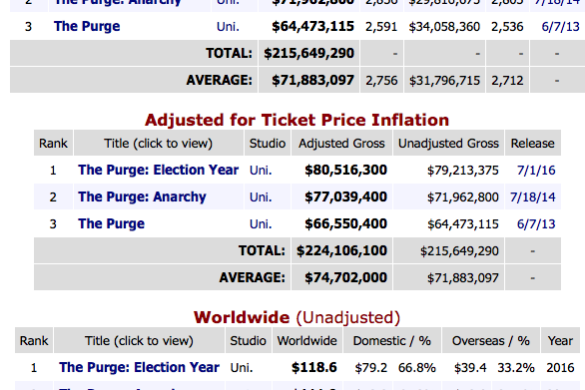Click Uni. studio next to $77,039,400

[260, 197]
